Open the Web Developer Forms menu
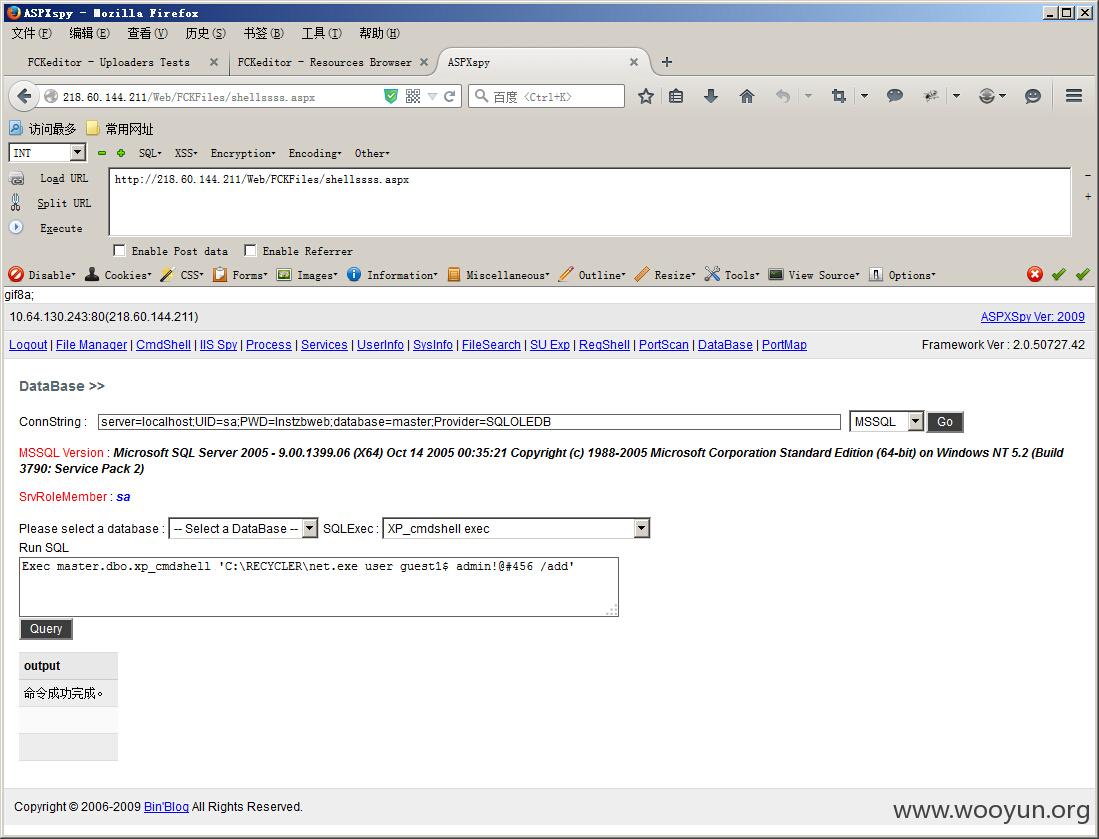This screenshot has height=839, width=1099. coord(240,275)
